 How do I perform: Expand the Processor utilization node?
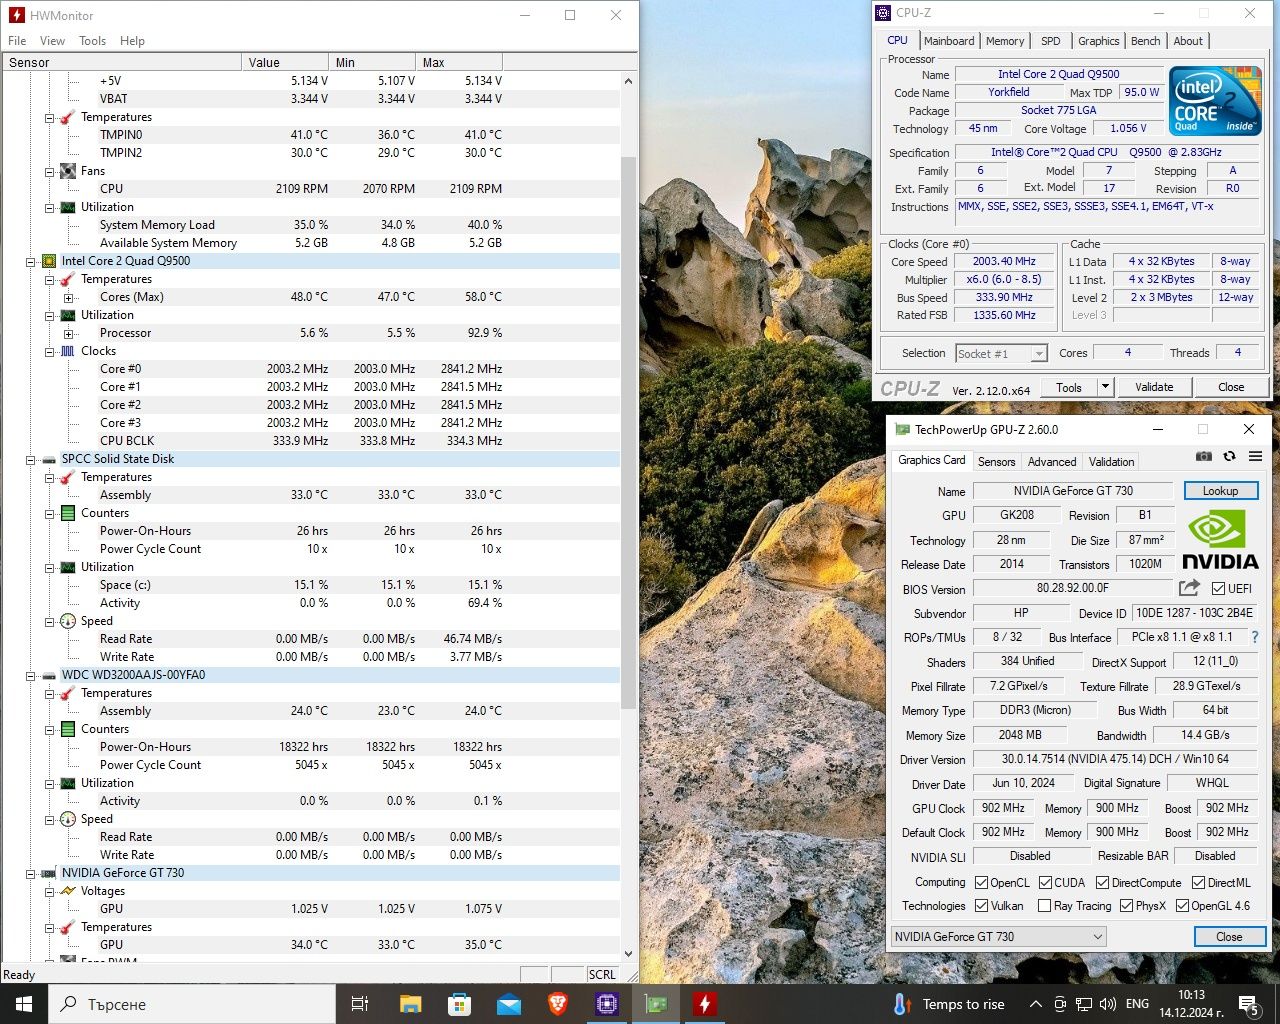(x=68, y=333)
